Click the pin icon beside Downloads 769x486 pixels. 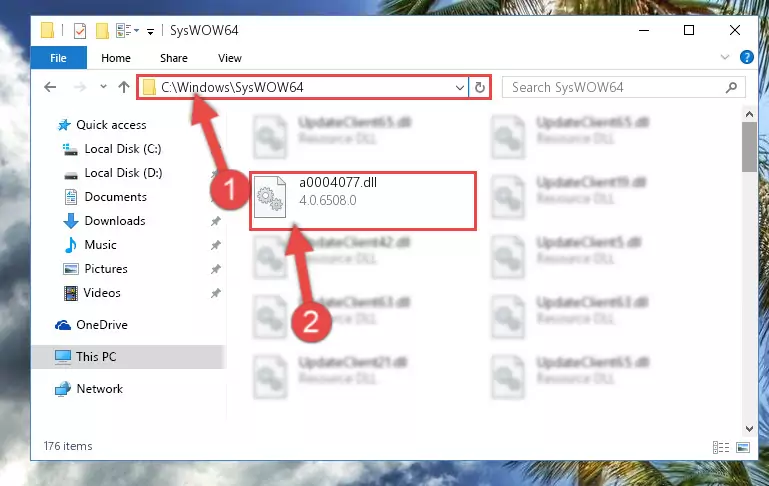click(x=215, y=221)
